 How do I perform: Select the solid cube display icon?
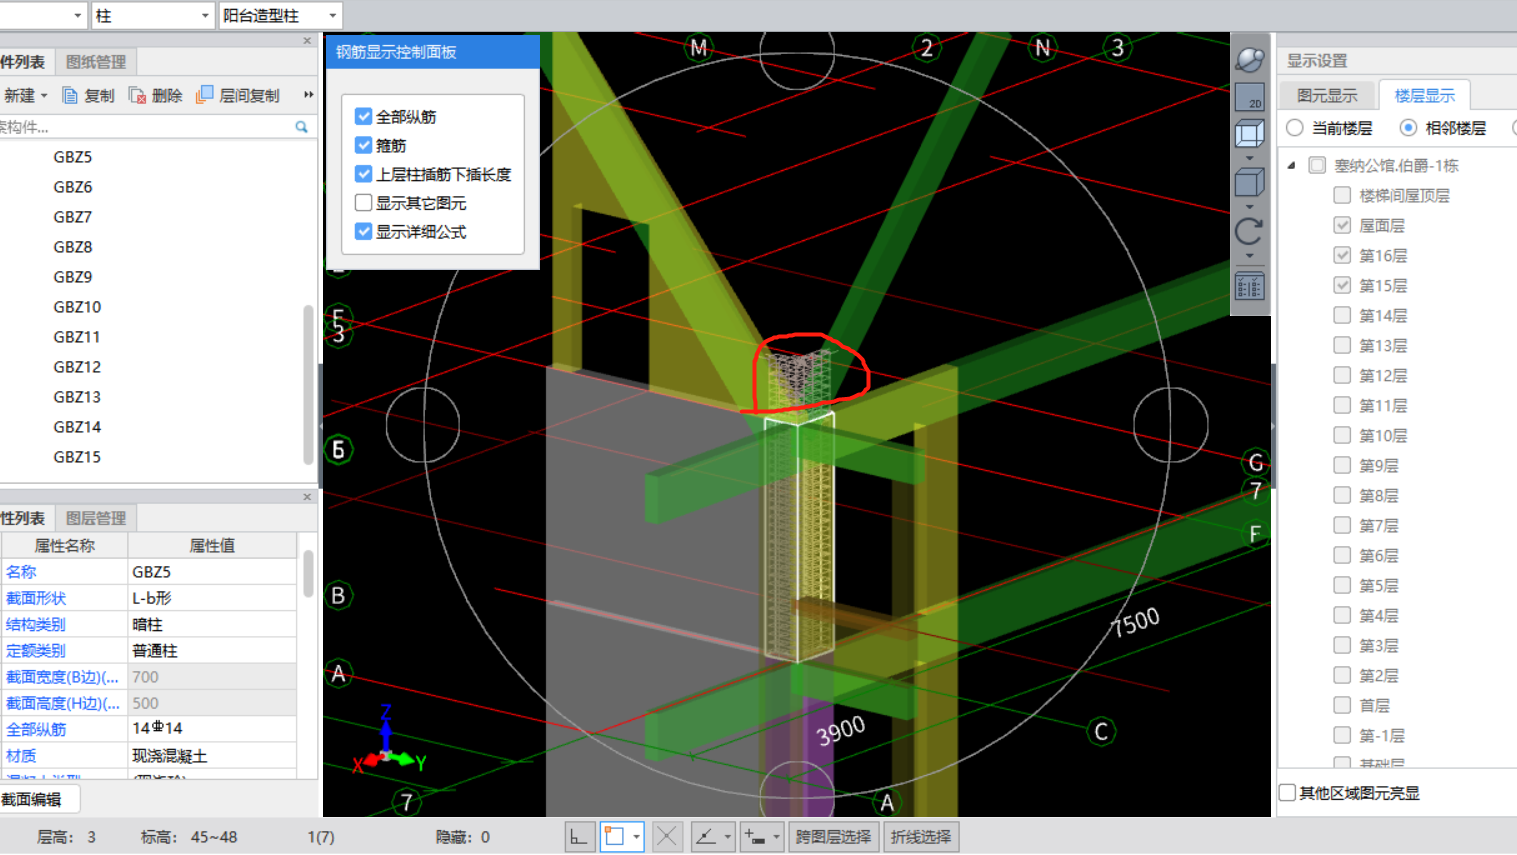coord(1250,182)
